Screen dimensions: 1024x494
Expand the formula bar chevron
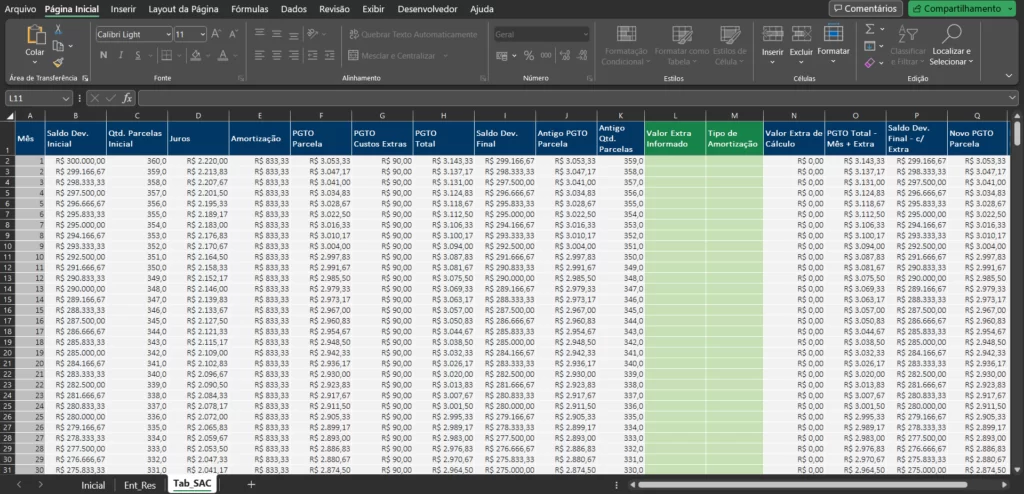[x=1013, y=98]
